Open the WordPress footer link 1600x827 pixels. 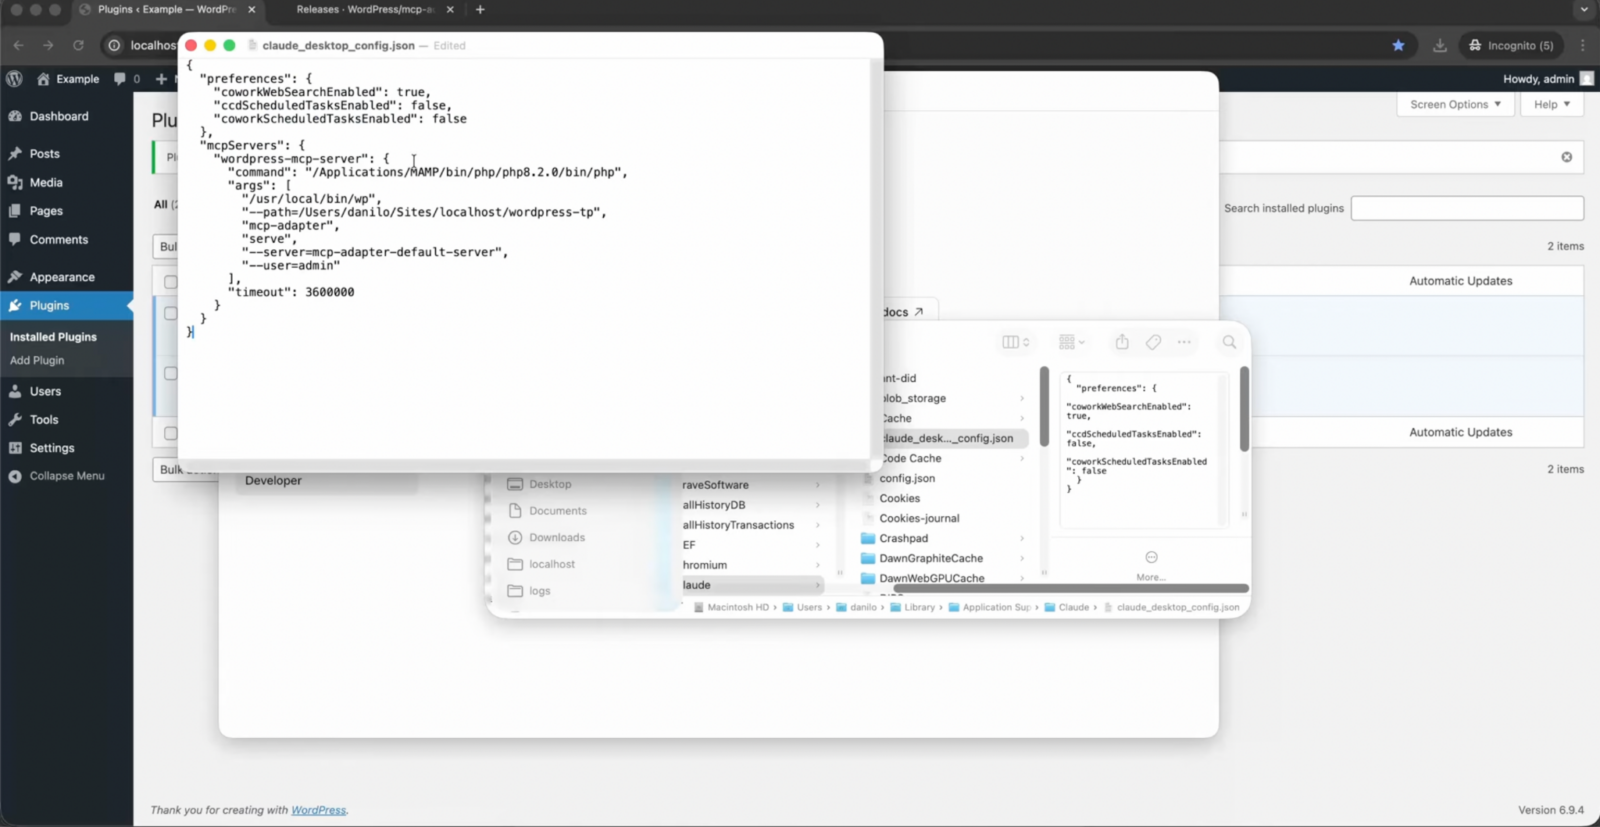click(318, 810)
